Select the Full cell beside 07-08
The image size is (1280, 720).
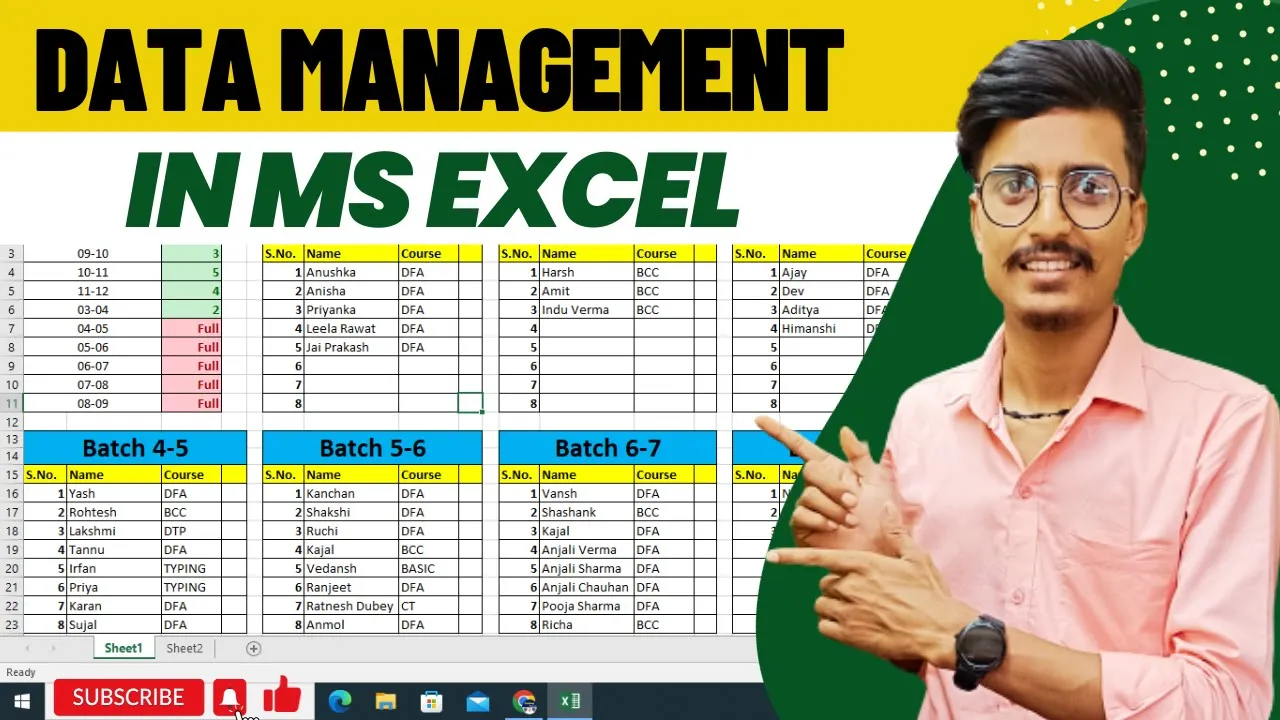coord(192,385)
